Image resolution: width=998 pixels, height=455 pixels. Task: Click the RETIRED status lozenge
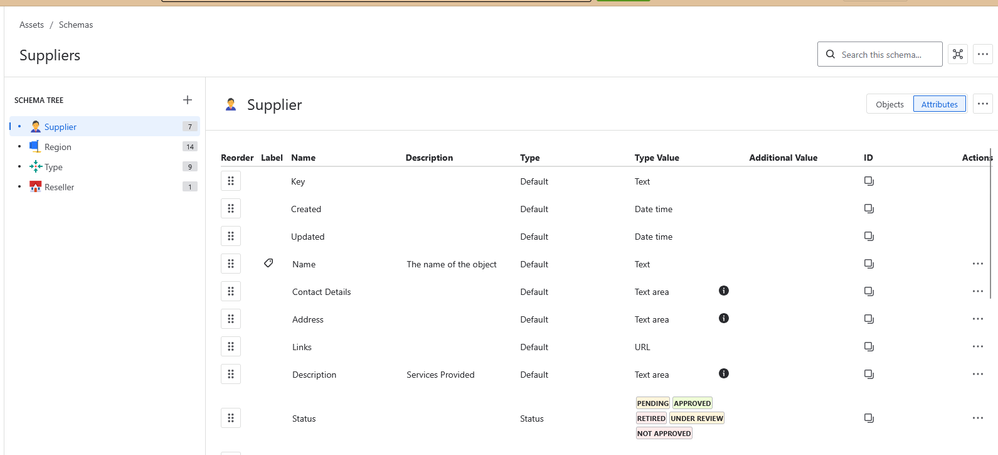(x=650, y=419)
